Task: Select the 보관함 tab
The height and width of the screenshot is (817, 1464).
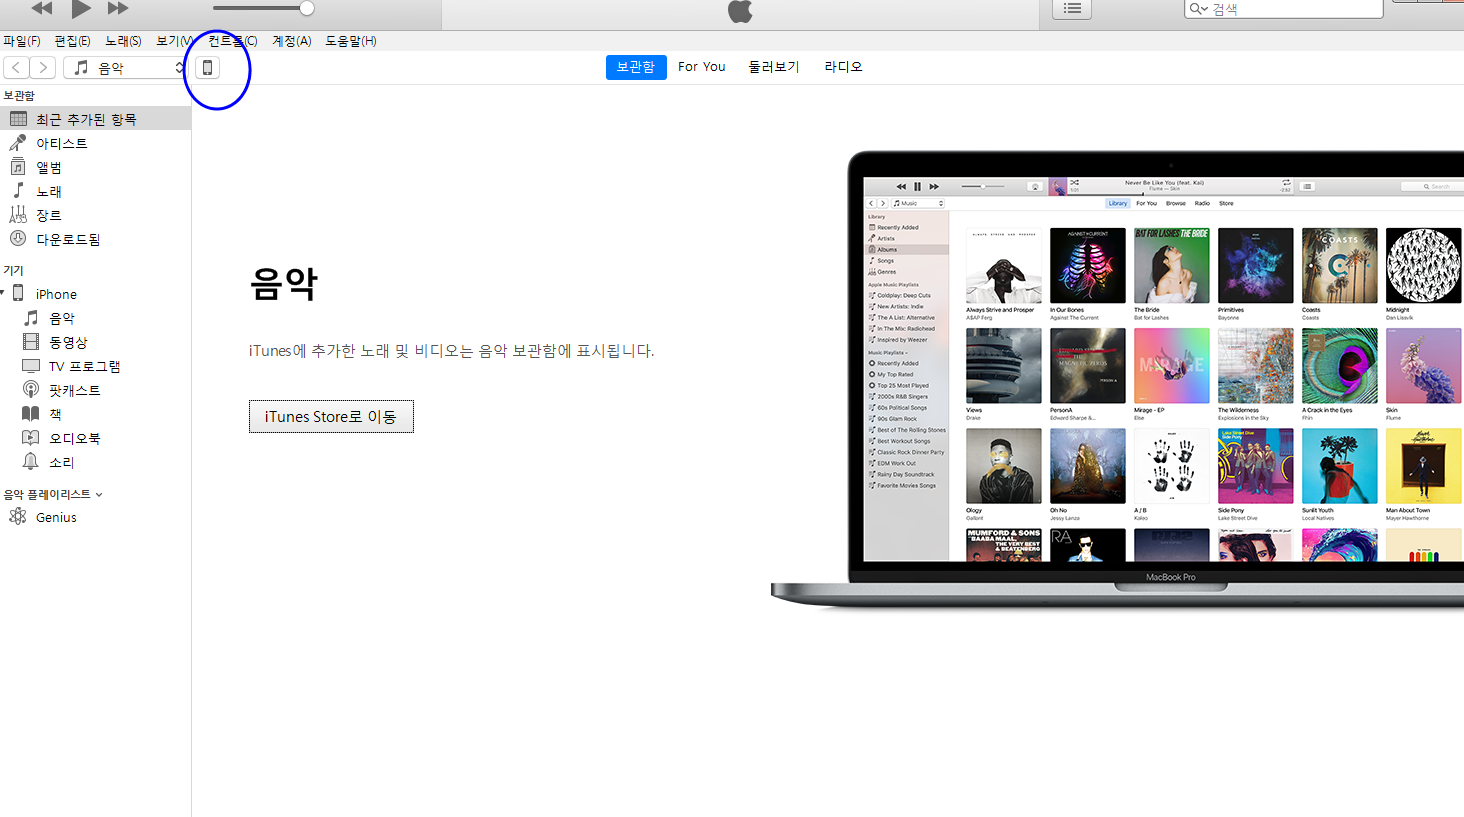Action: (x=636, y=67)
